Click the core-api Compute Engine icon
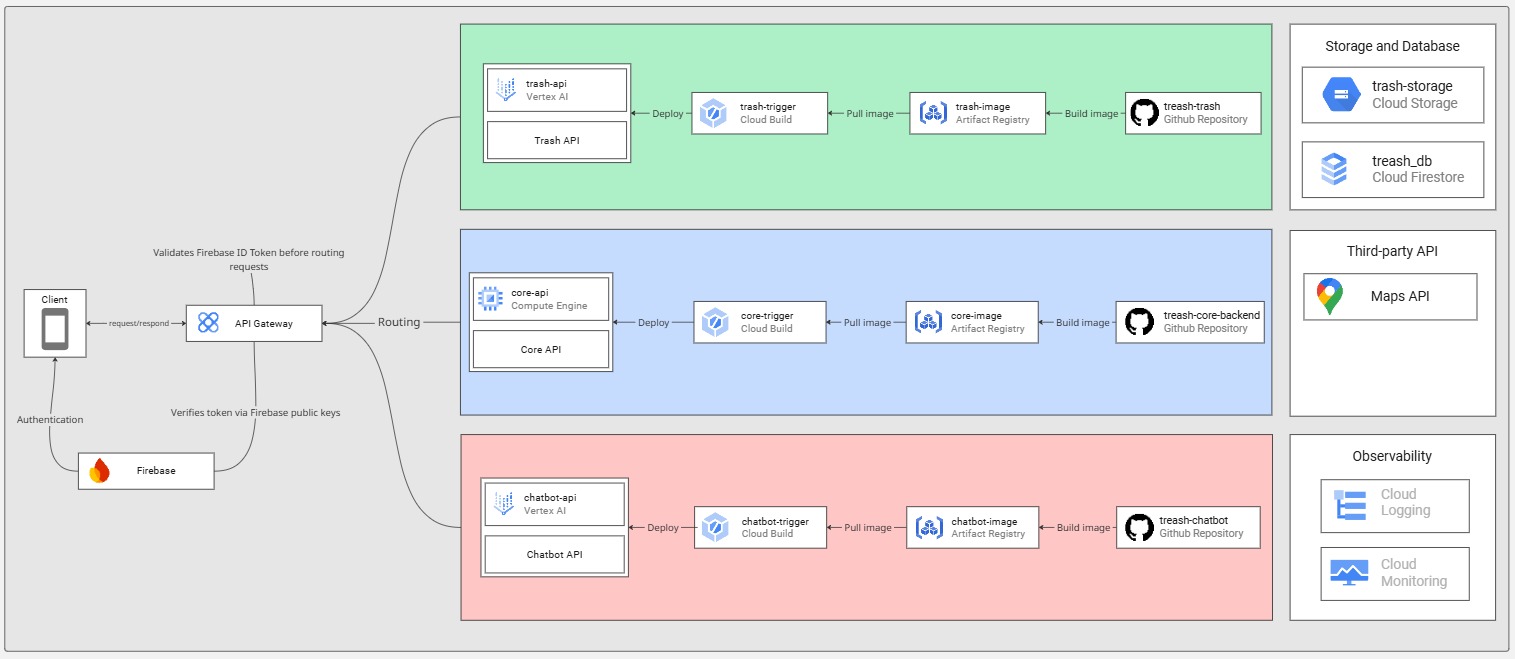The height and width of the screenshot is (659, 1515). point(490,299)
